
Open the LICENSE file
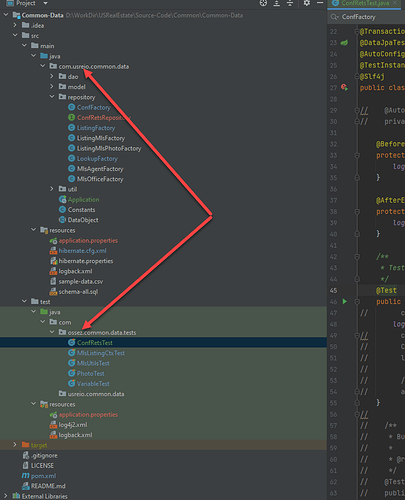(42, 466)
